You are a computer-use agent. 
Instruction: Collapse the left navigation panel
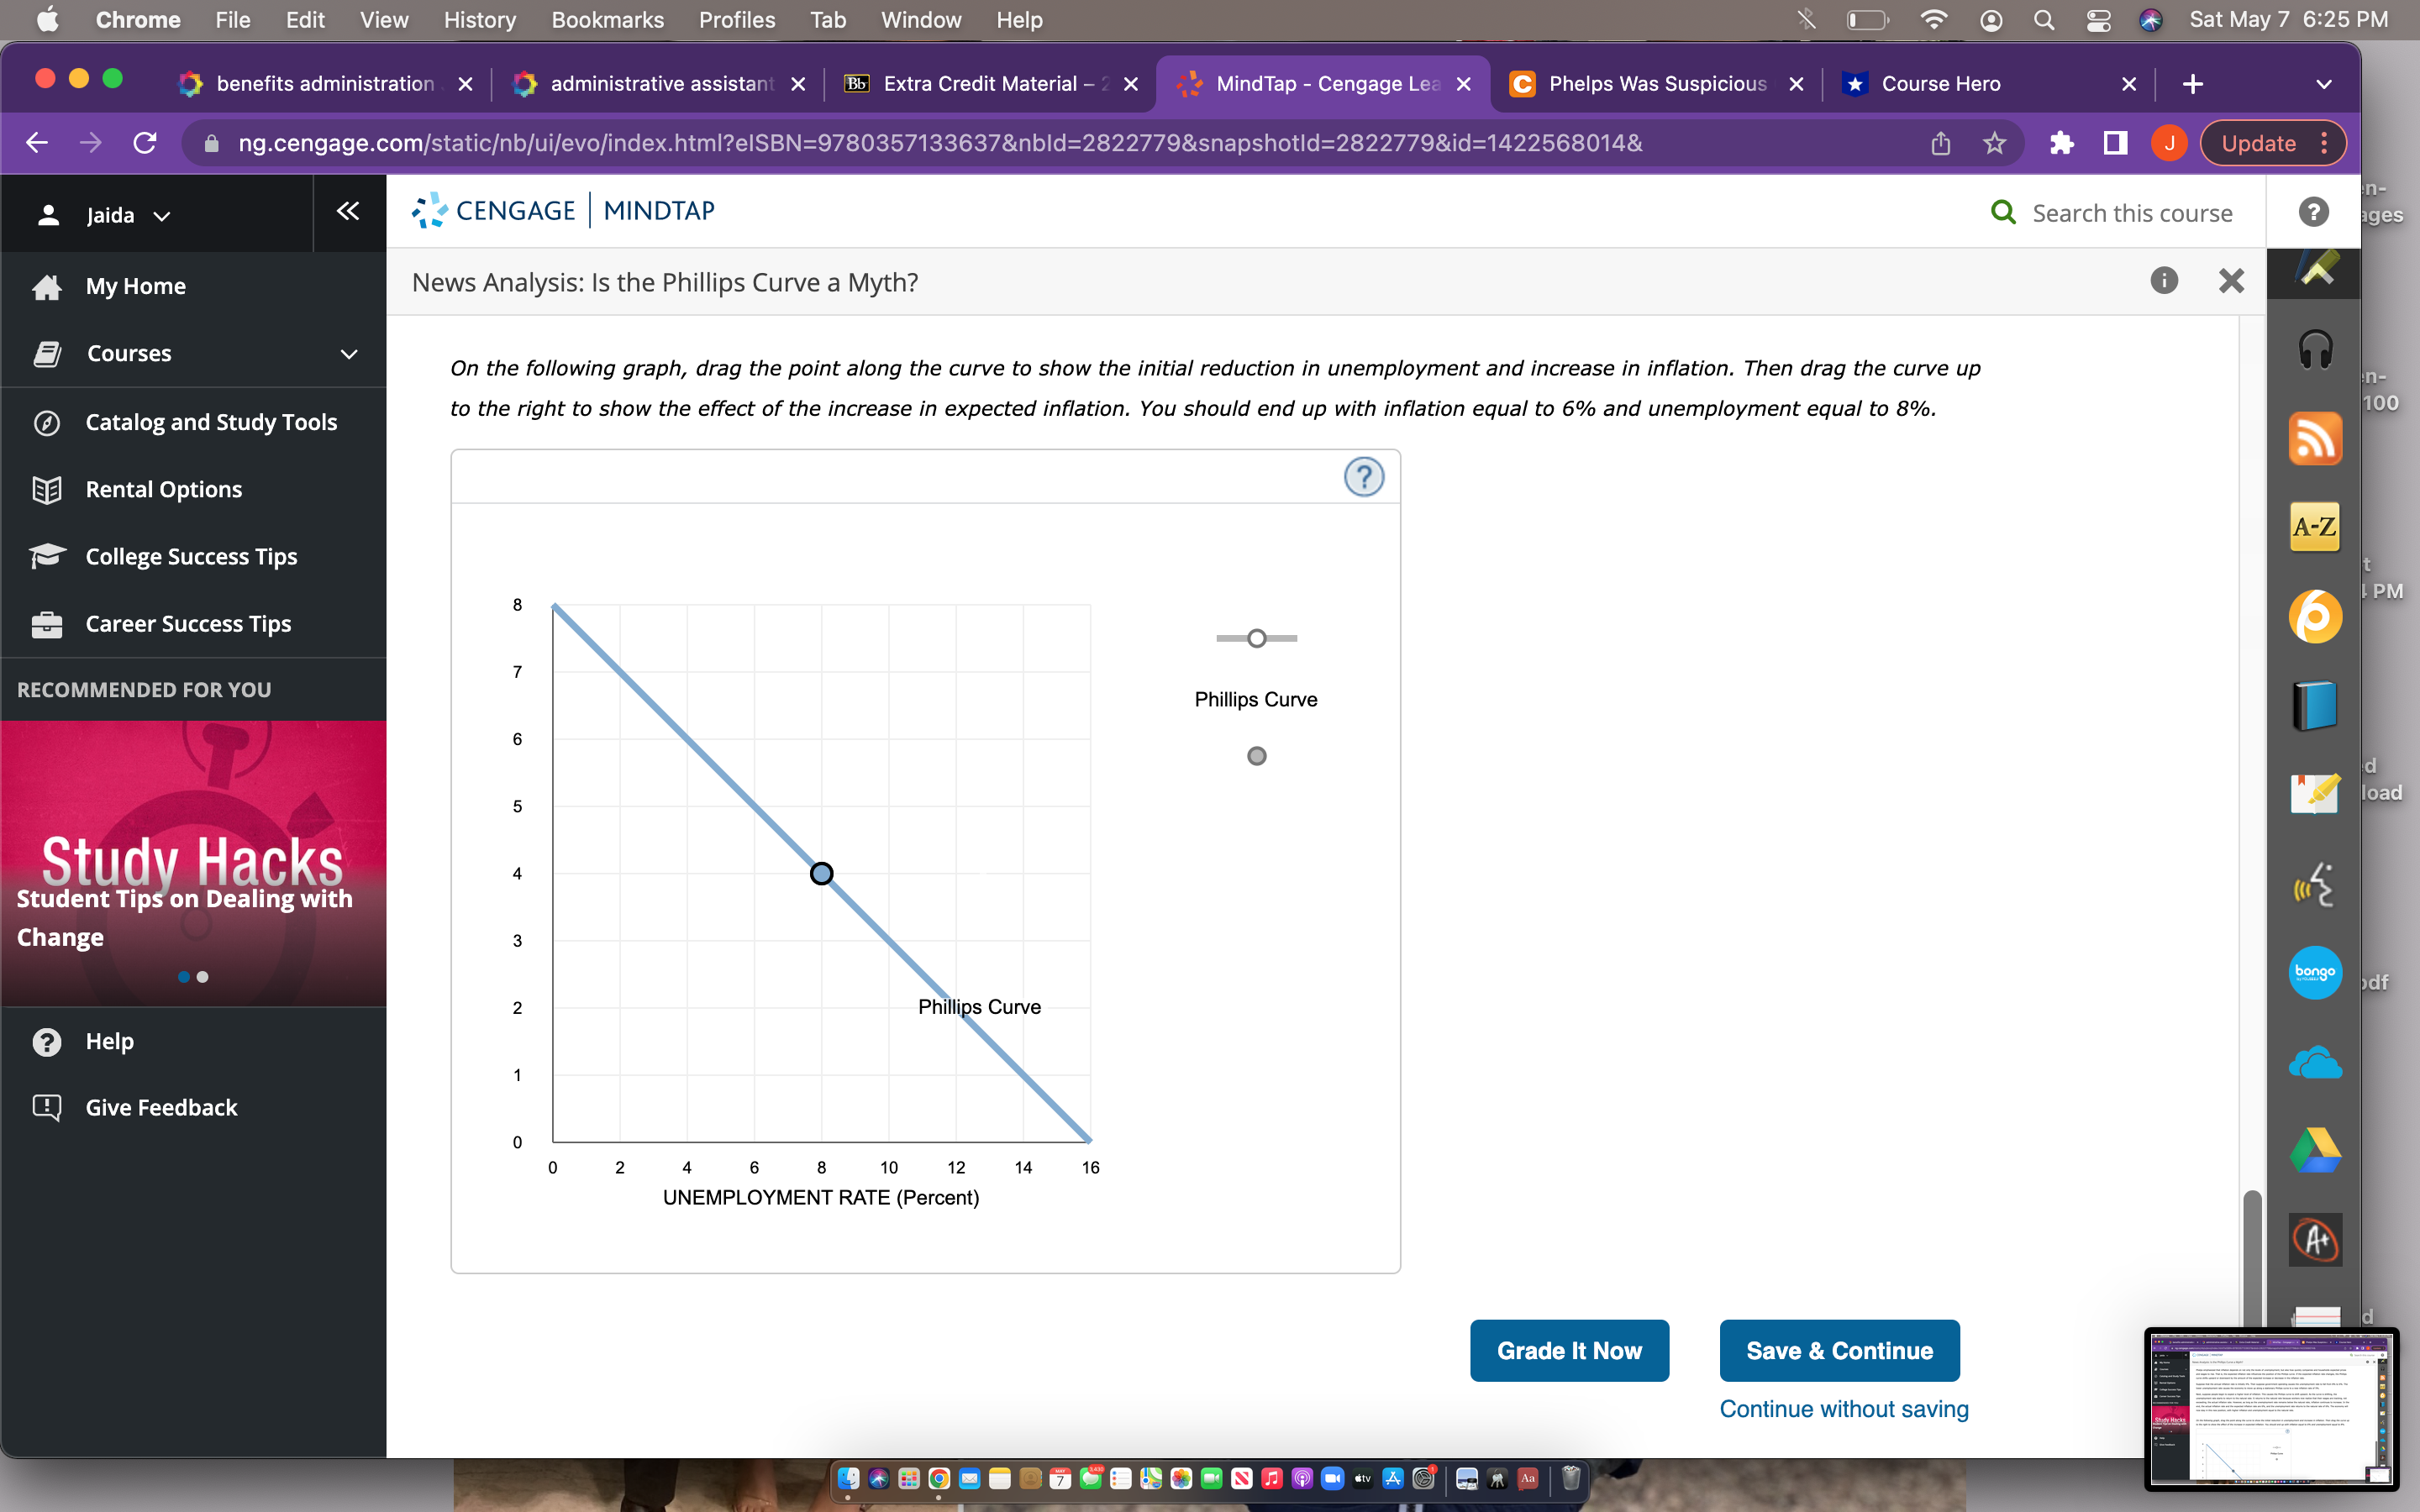tap(347, 211)
